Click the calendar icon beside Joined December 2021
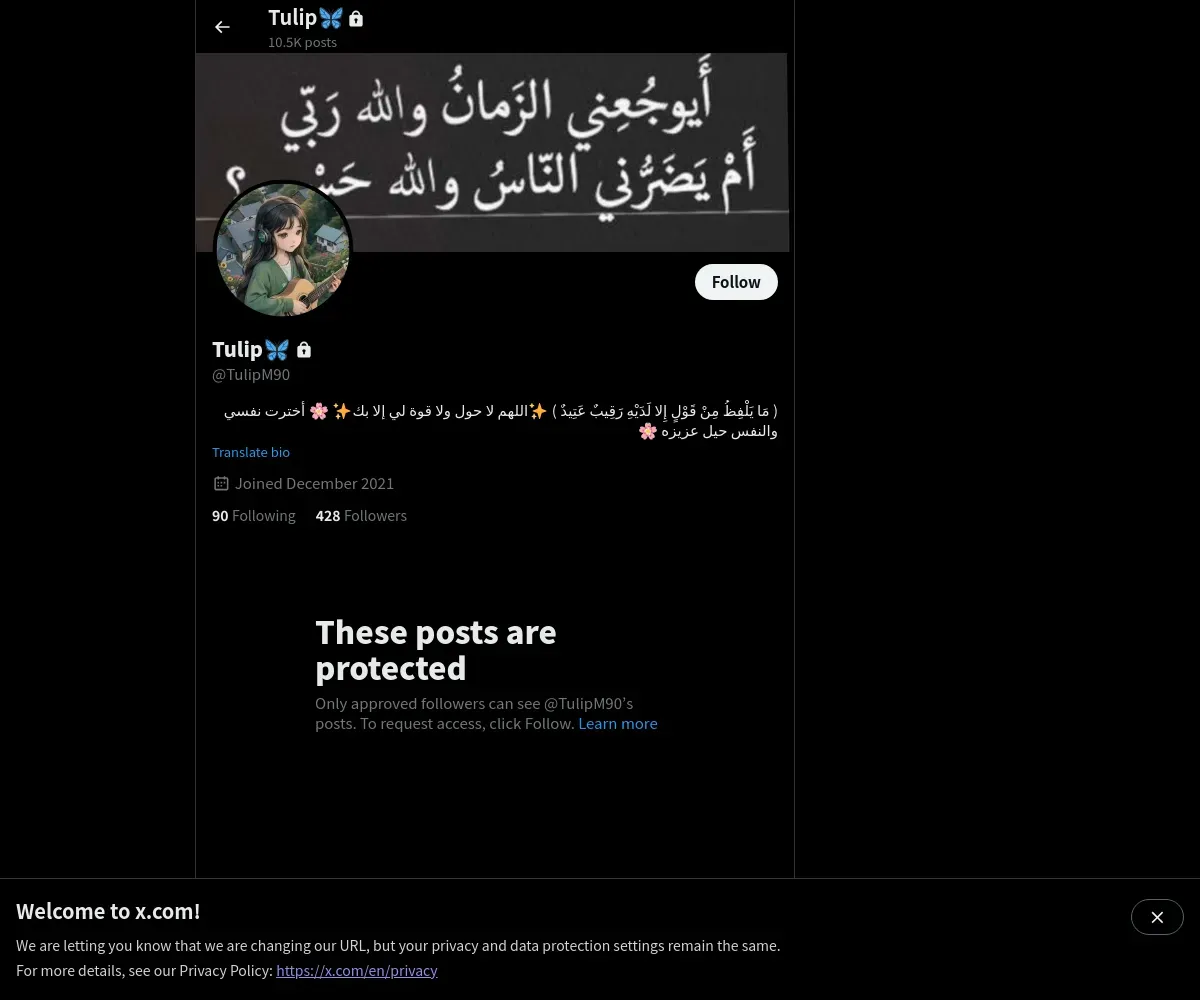This screenshot has height=1000, width=1200. pyautogui.click(x=221, y=483)
